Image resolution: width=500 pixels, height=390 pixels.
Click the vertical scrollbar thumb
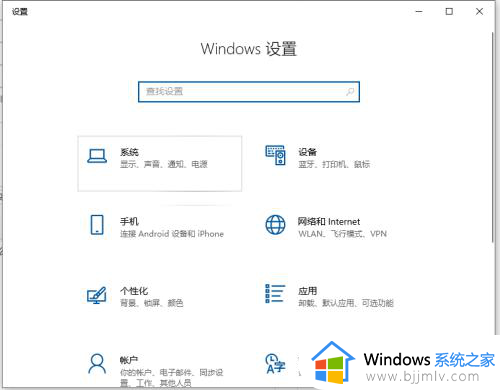[493, 137]
